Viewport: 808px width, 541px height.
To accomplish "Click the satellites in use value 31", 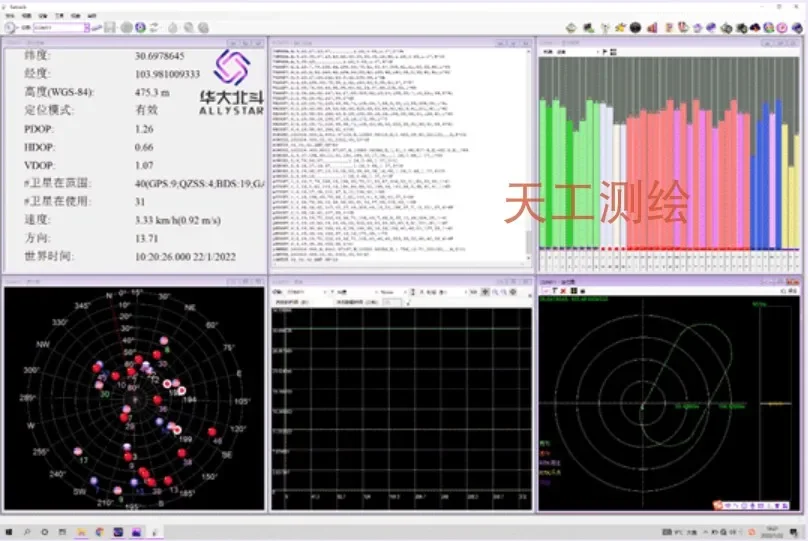I will [x=140, y=201].
